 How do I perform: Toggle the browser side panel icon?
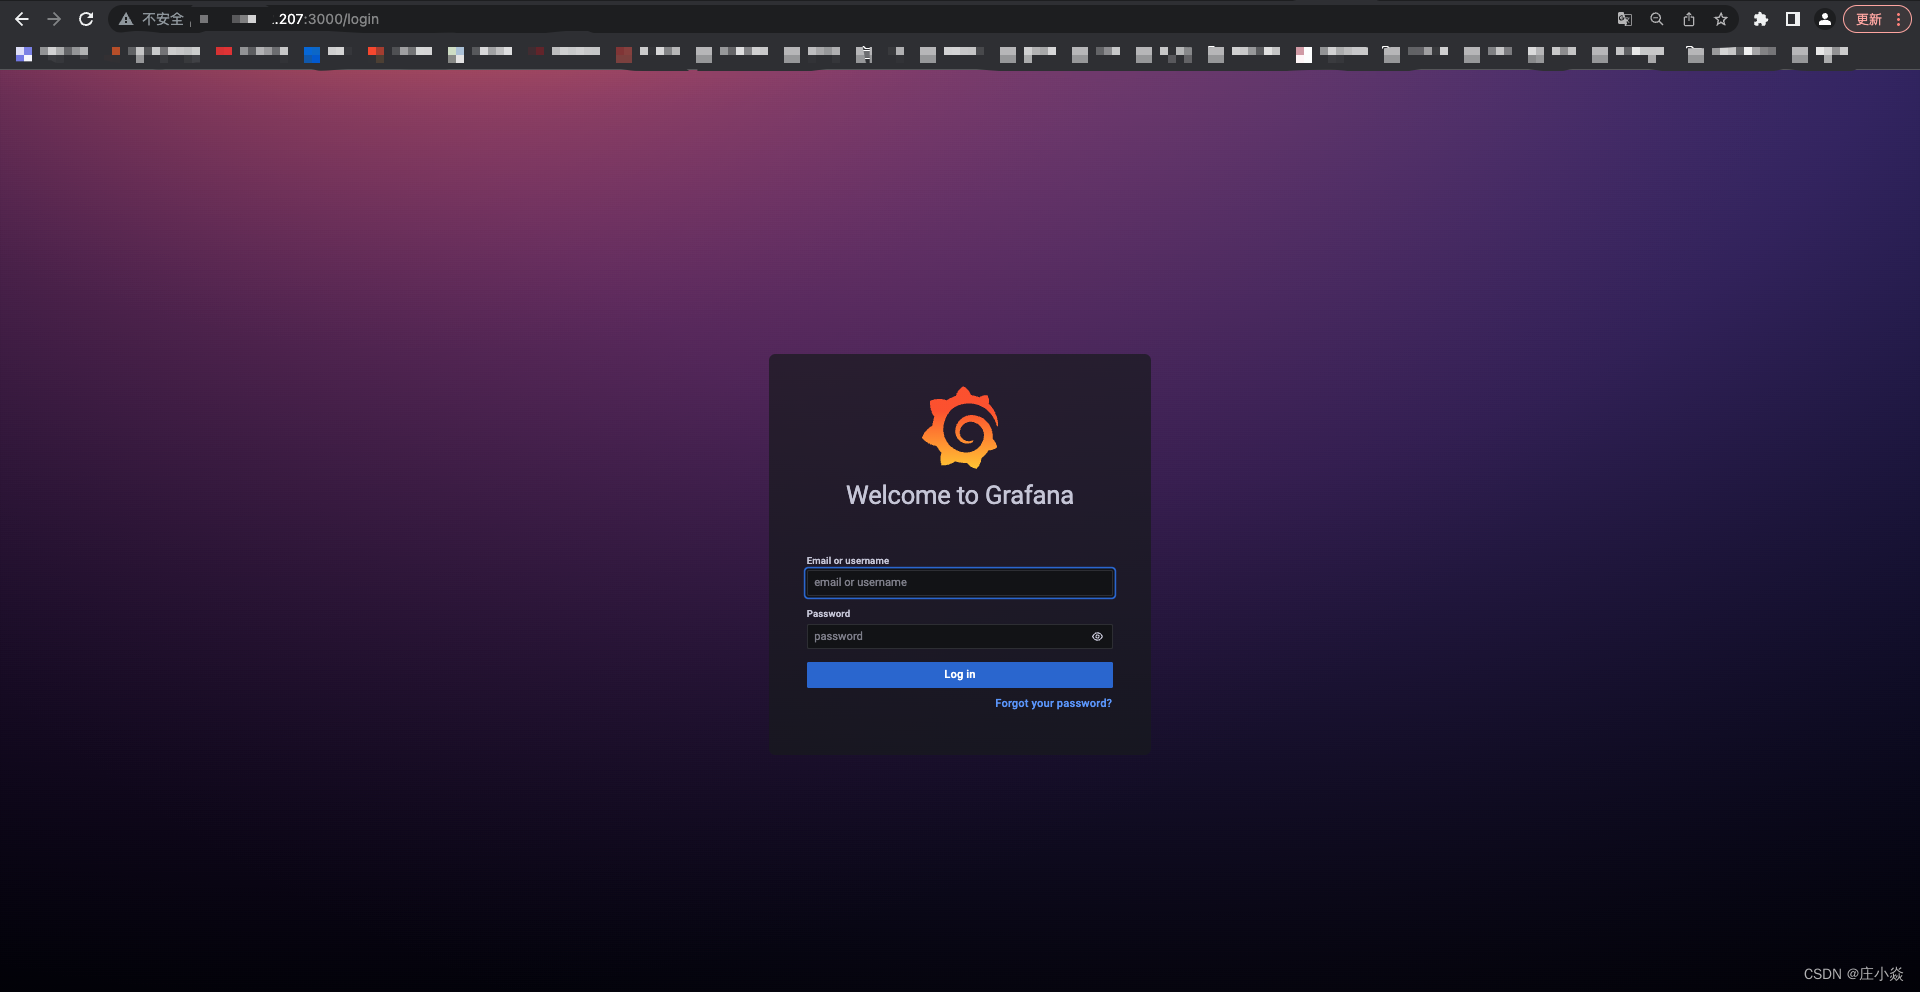point(1793,19)
